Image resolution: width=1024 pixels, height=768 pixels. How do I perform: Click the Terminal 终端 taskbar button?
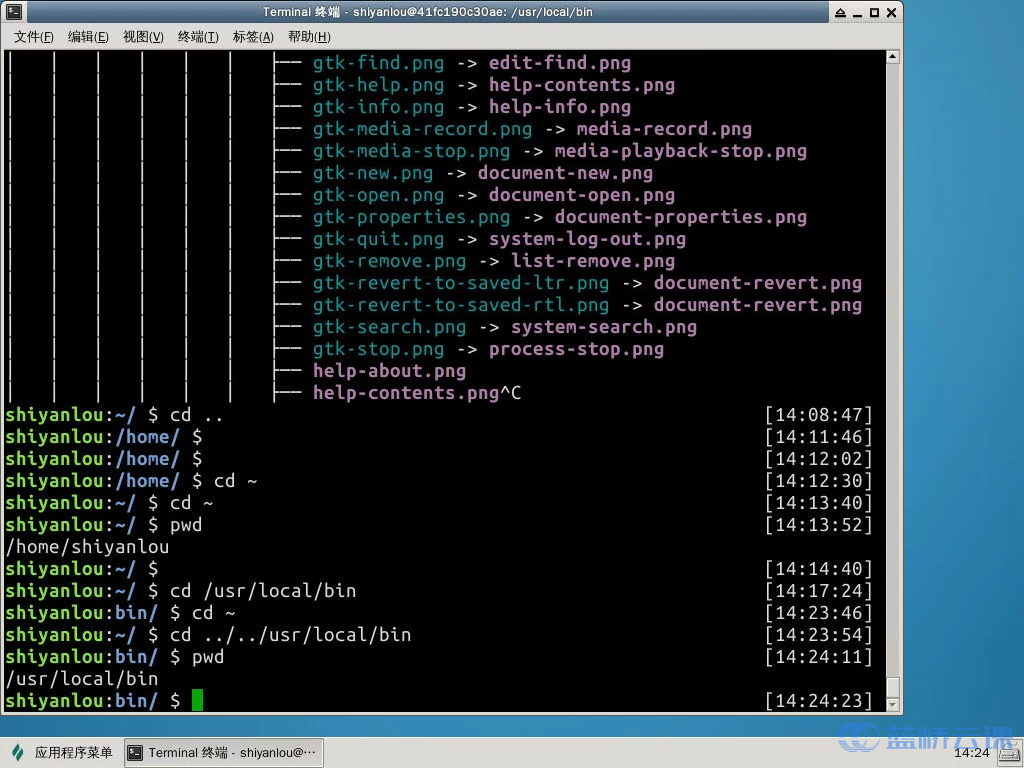[223, 753]
